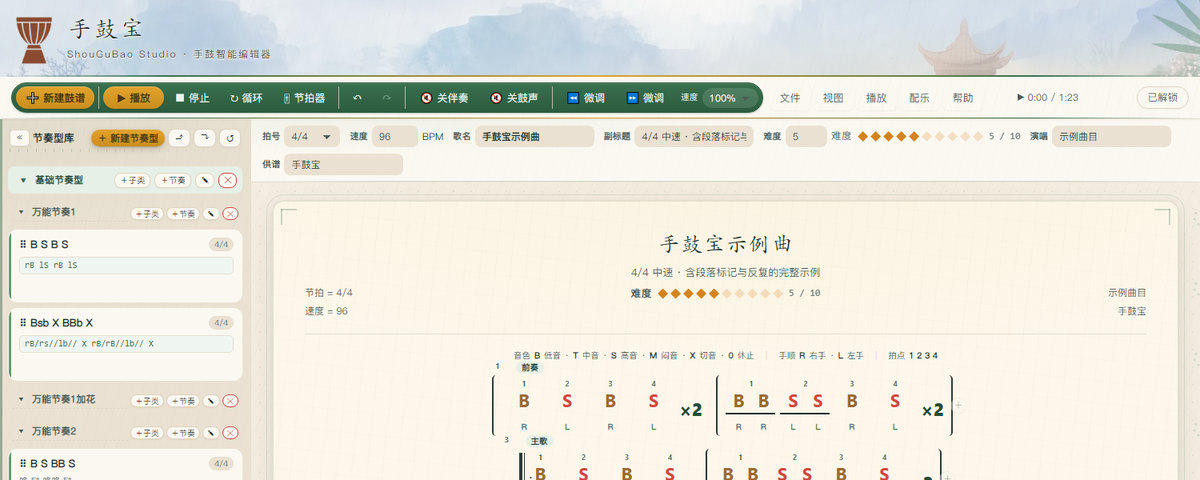Click the redo arrow in the green toolbar
The height and width of the screenshot is (480, 1200).
(387, 98)
